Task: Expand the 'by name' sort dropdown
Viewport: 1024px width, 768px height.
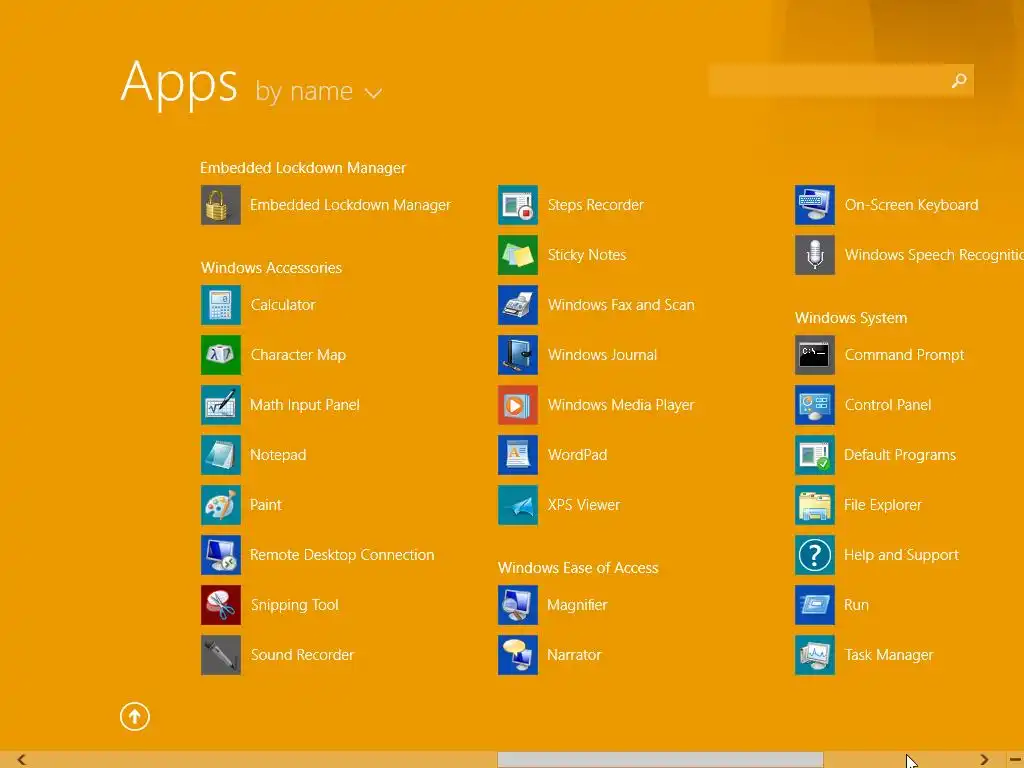Action: click(318, 92)
